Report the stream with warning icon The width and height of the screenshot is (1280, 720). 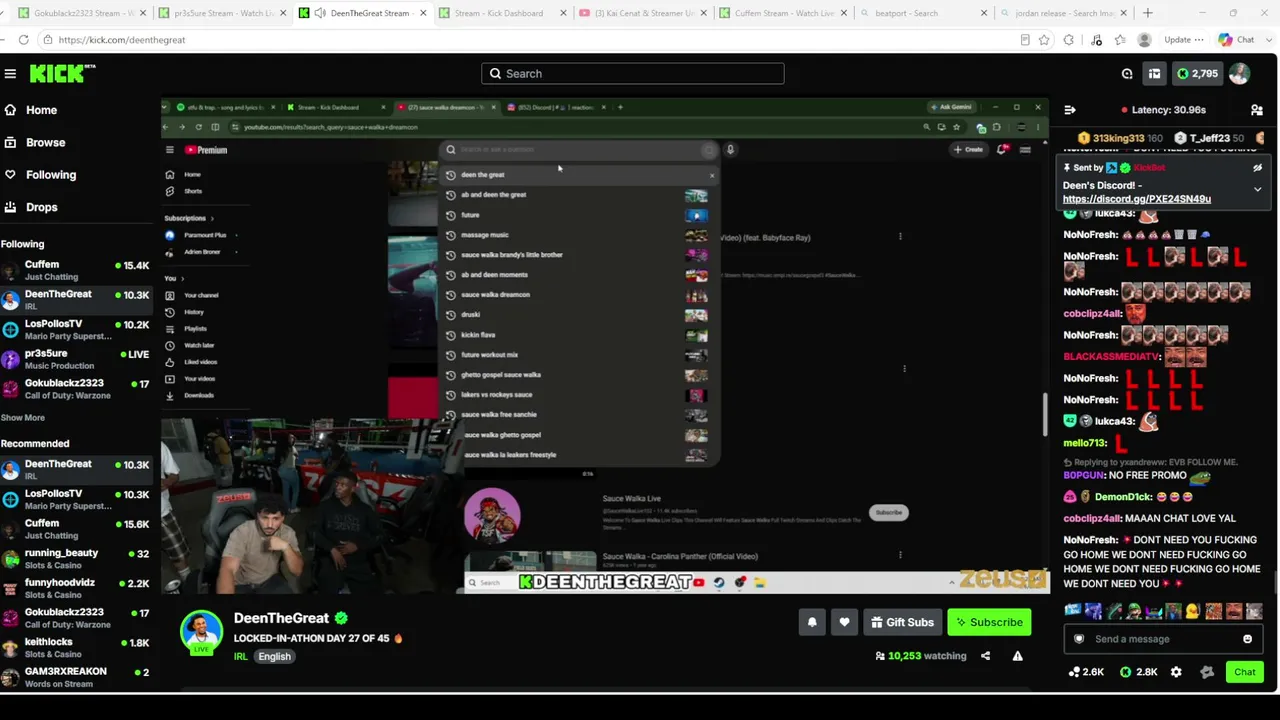coord(1017,656)
